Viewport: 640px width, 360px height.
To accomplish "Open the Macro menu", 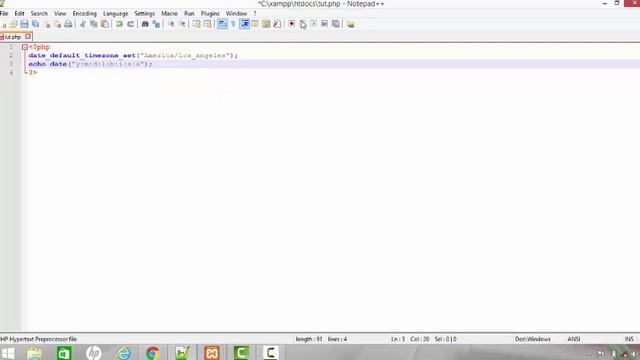I will click(169, 13).
